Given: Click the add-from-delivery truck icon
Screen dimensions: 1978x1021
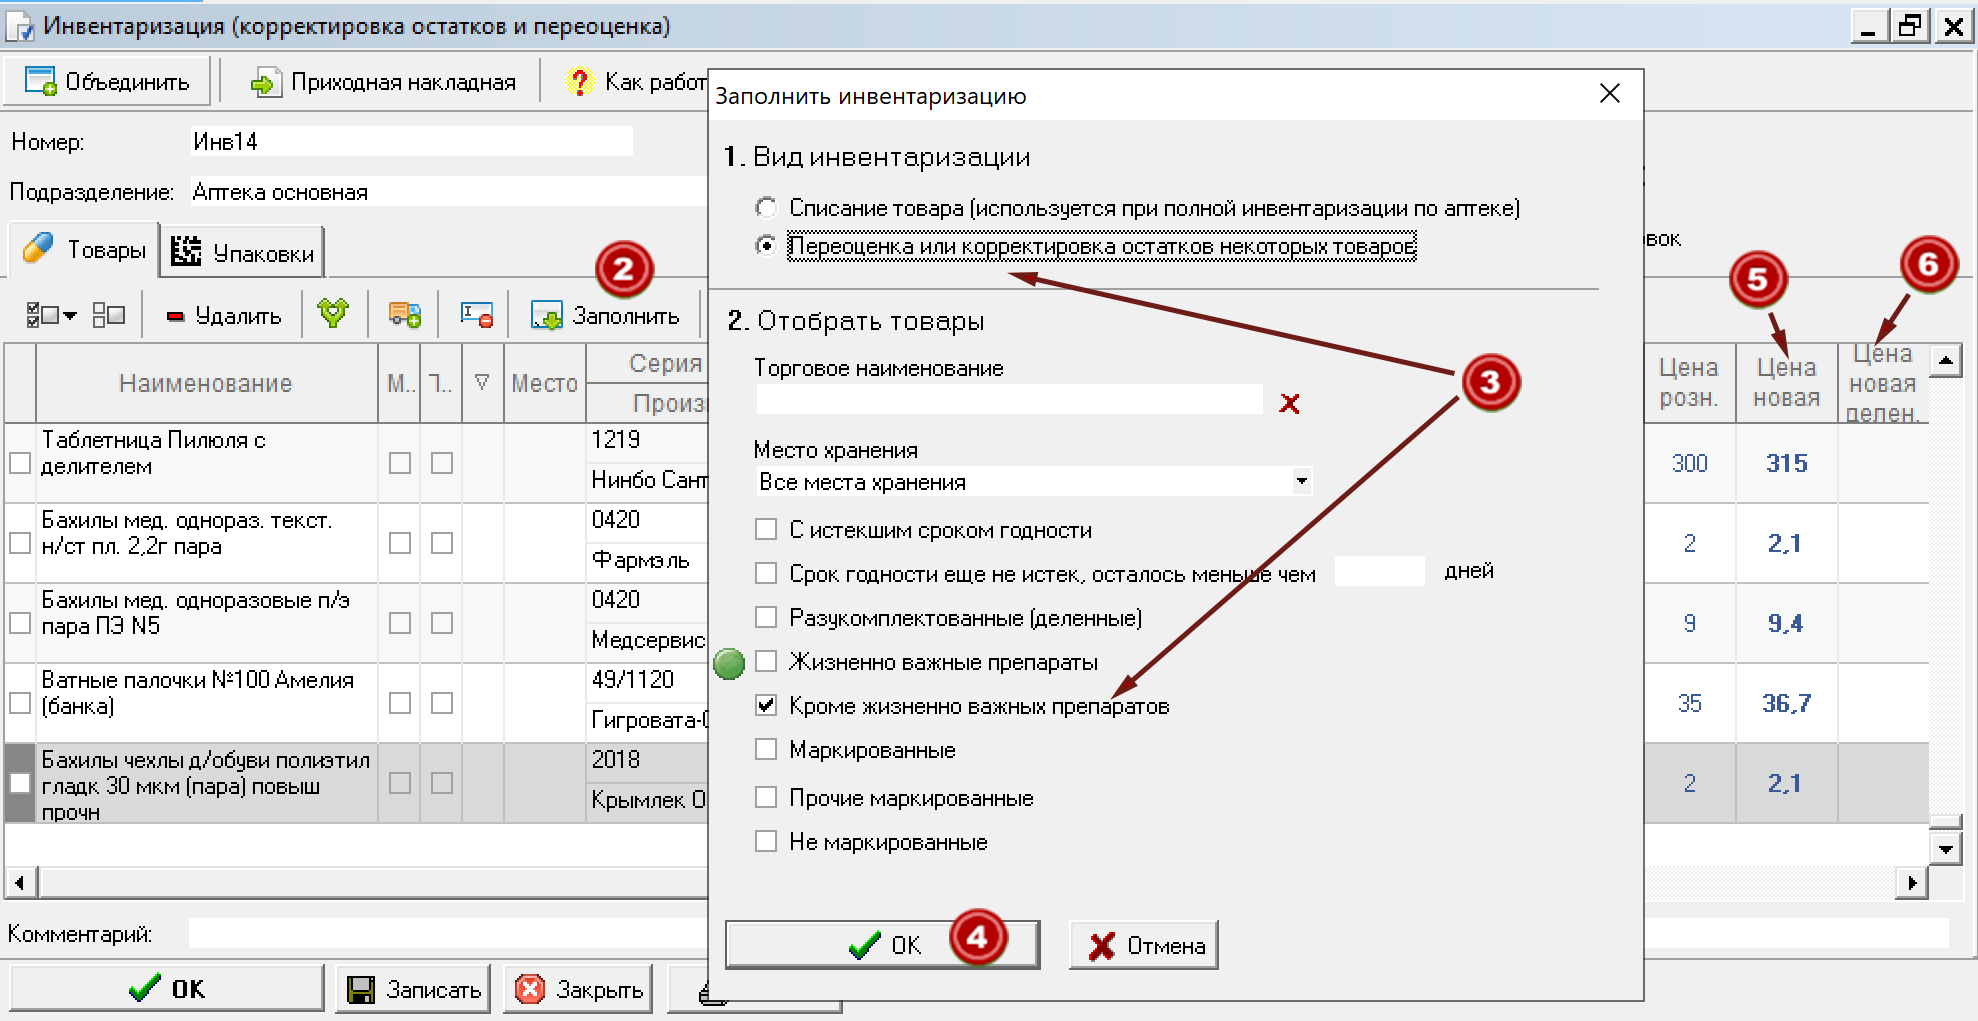Looking at the screenshot, I should pyautogui.click(x=404, y=313).
